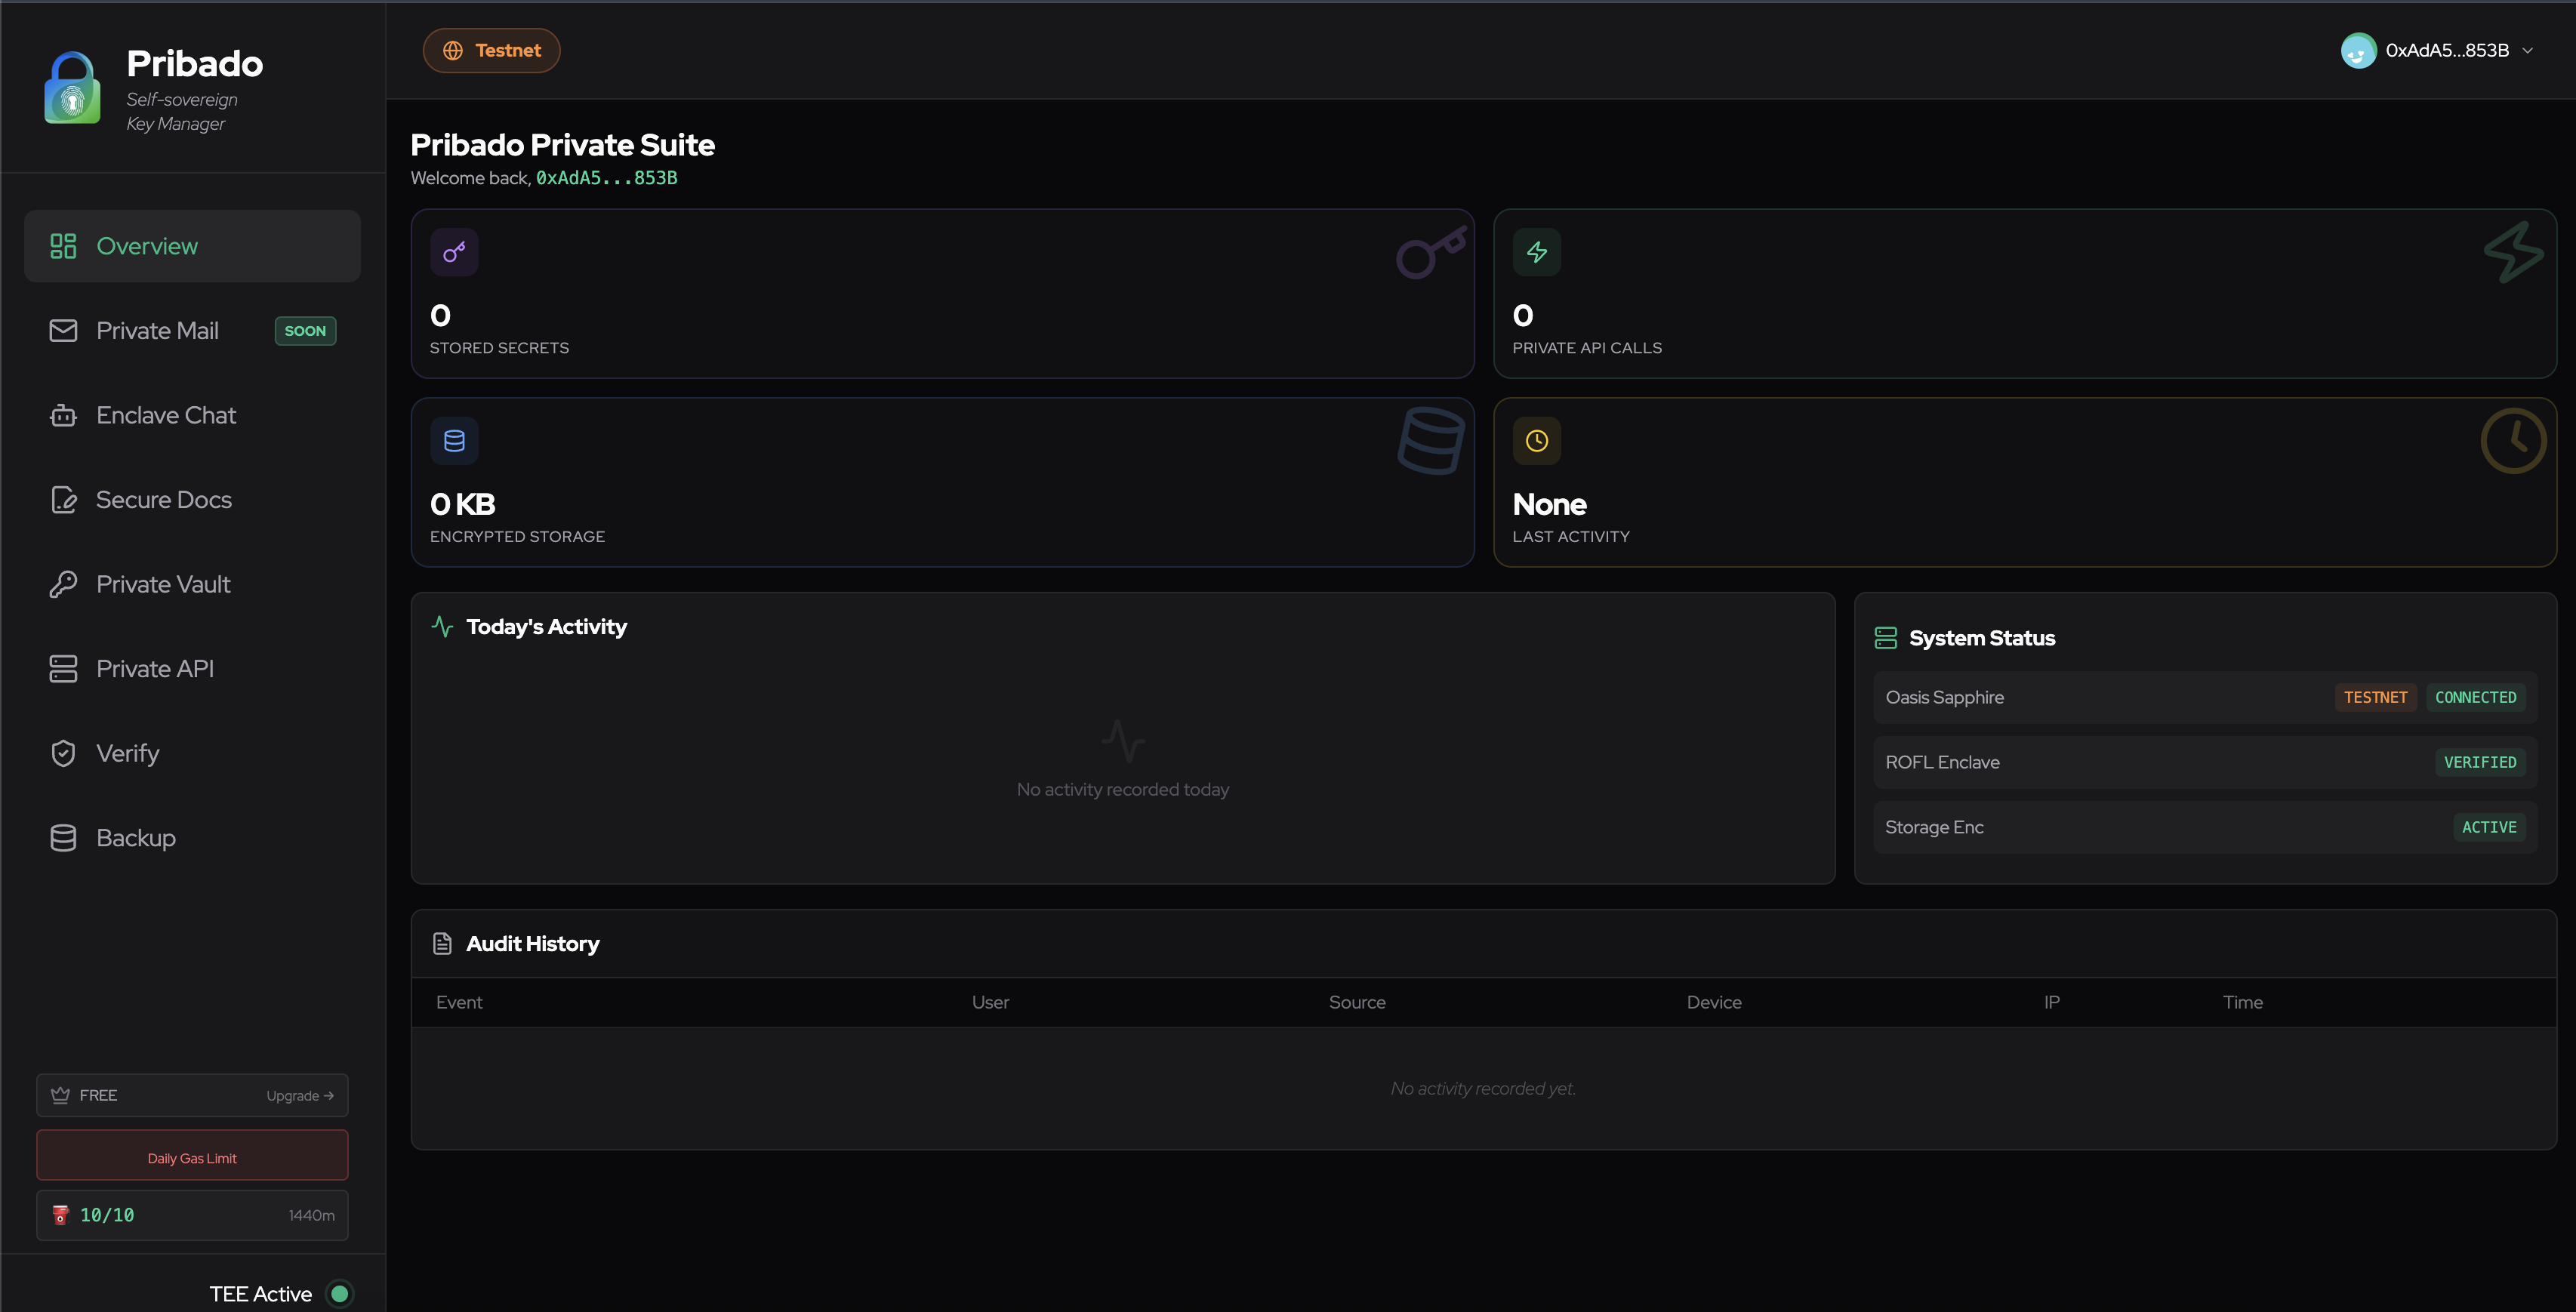
Task: Check the 10/10 daily gas limit meter
Action: [106, 1215]
